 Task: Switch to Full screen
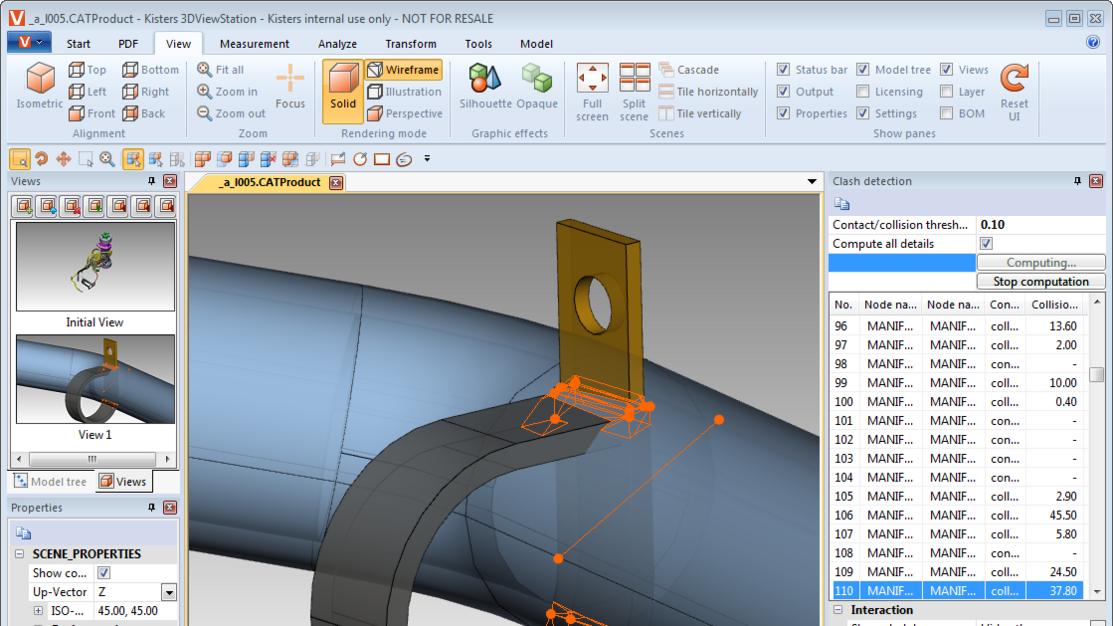point(592,92)
